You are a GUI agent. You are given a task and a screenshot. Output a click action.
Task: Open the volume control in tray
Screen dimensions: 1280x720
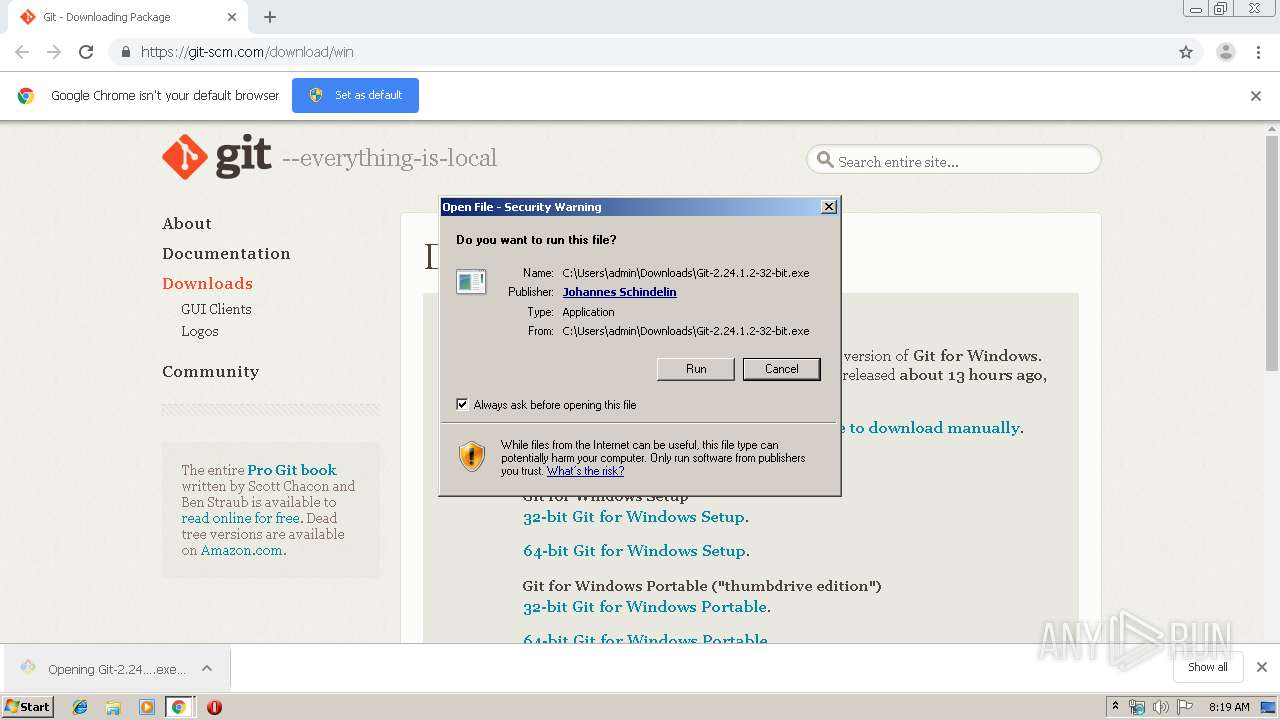point(1160,707)
